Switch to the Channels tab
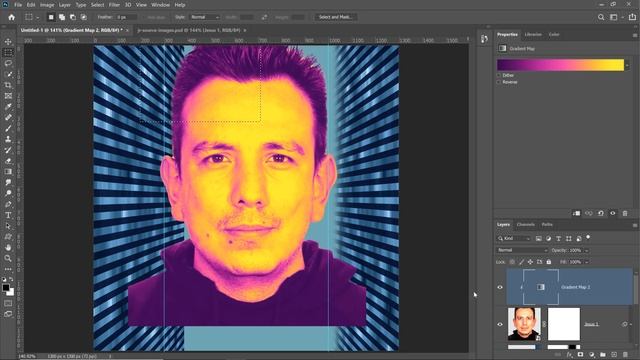Viewport: 640px width, 360px height. [526, 224]
